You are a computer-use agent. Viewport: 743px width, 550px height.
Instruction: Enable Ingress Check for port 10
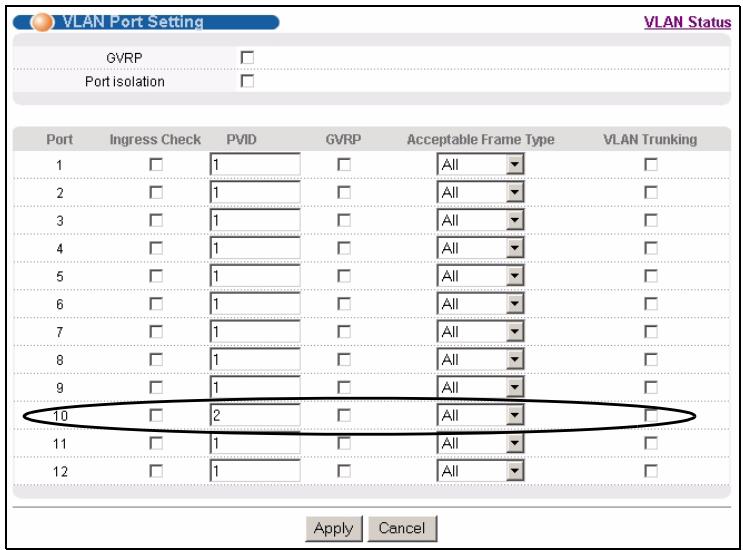coord(156,415)
